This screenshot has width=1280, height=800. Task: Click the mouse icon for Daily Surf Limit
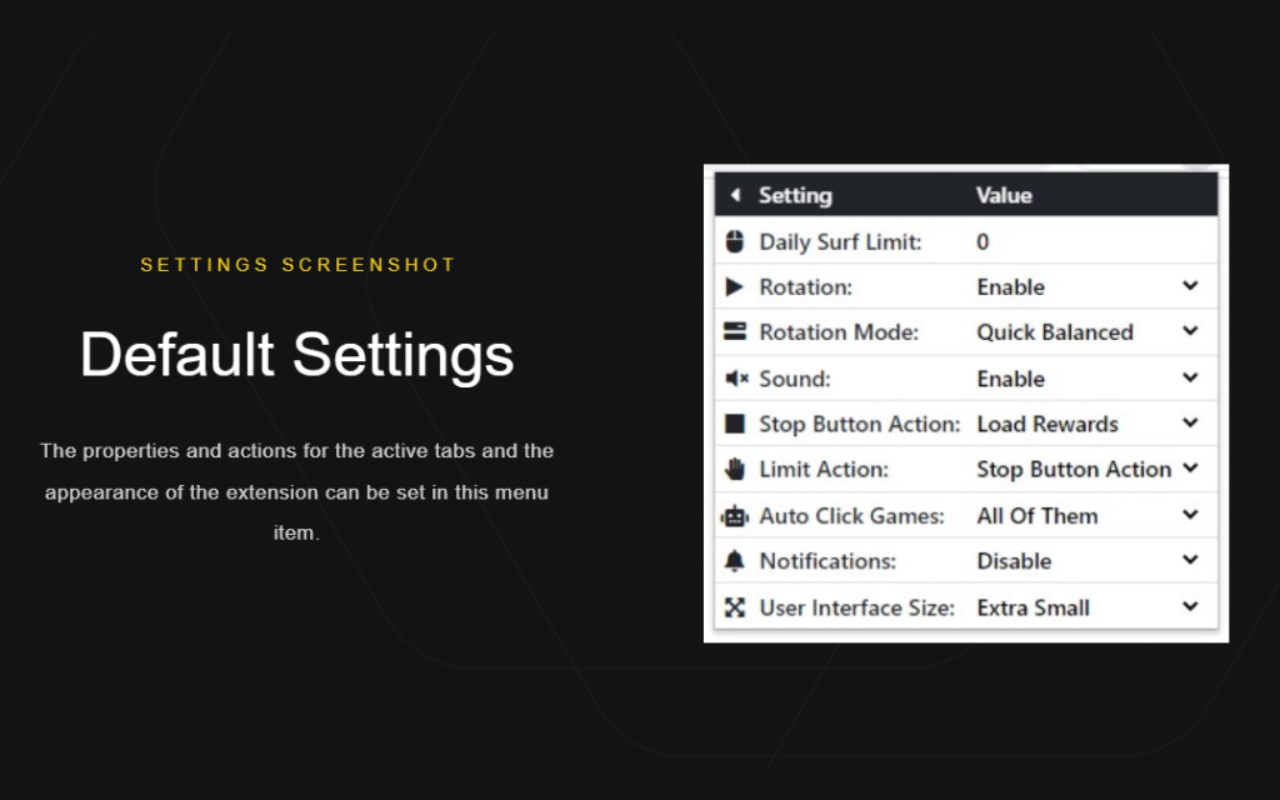pyautogui.click(x=735, y=241)
